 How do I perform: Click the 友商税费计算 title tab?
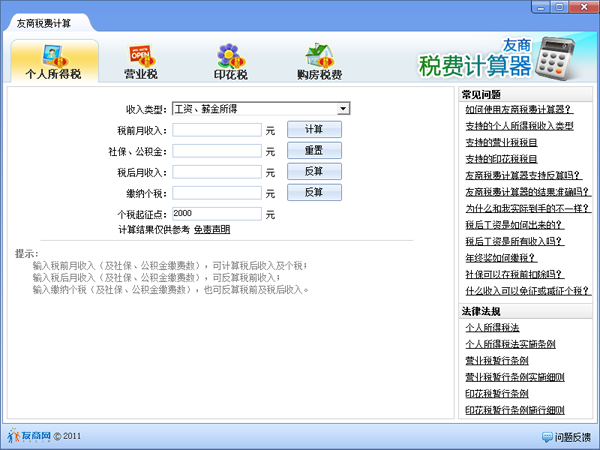pos(44,23)
